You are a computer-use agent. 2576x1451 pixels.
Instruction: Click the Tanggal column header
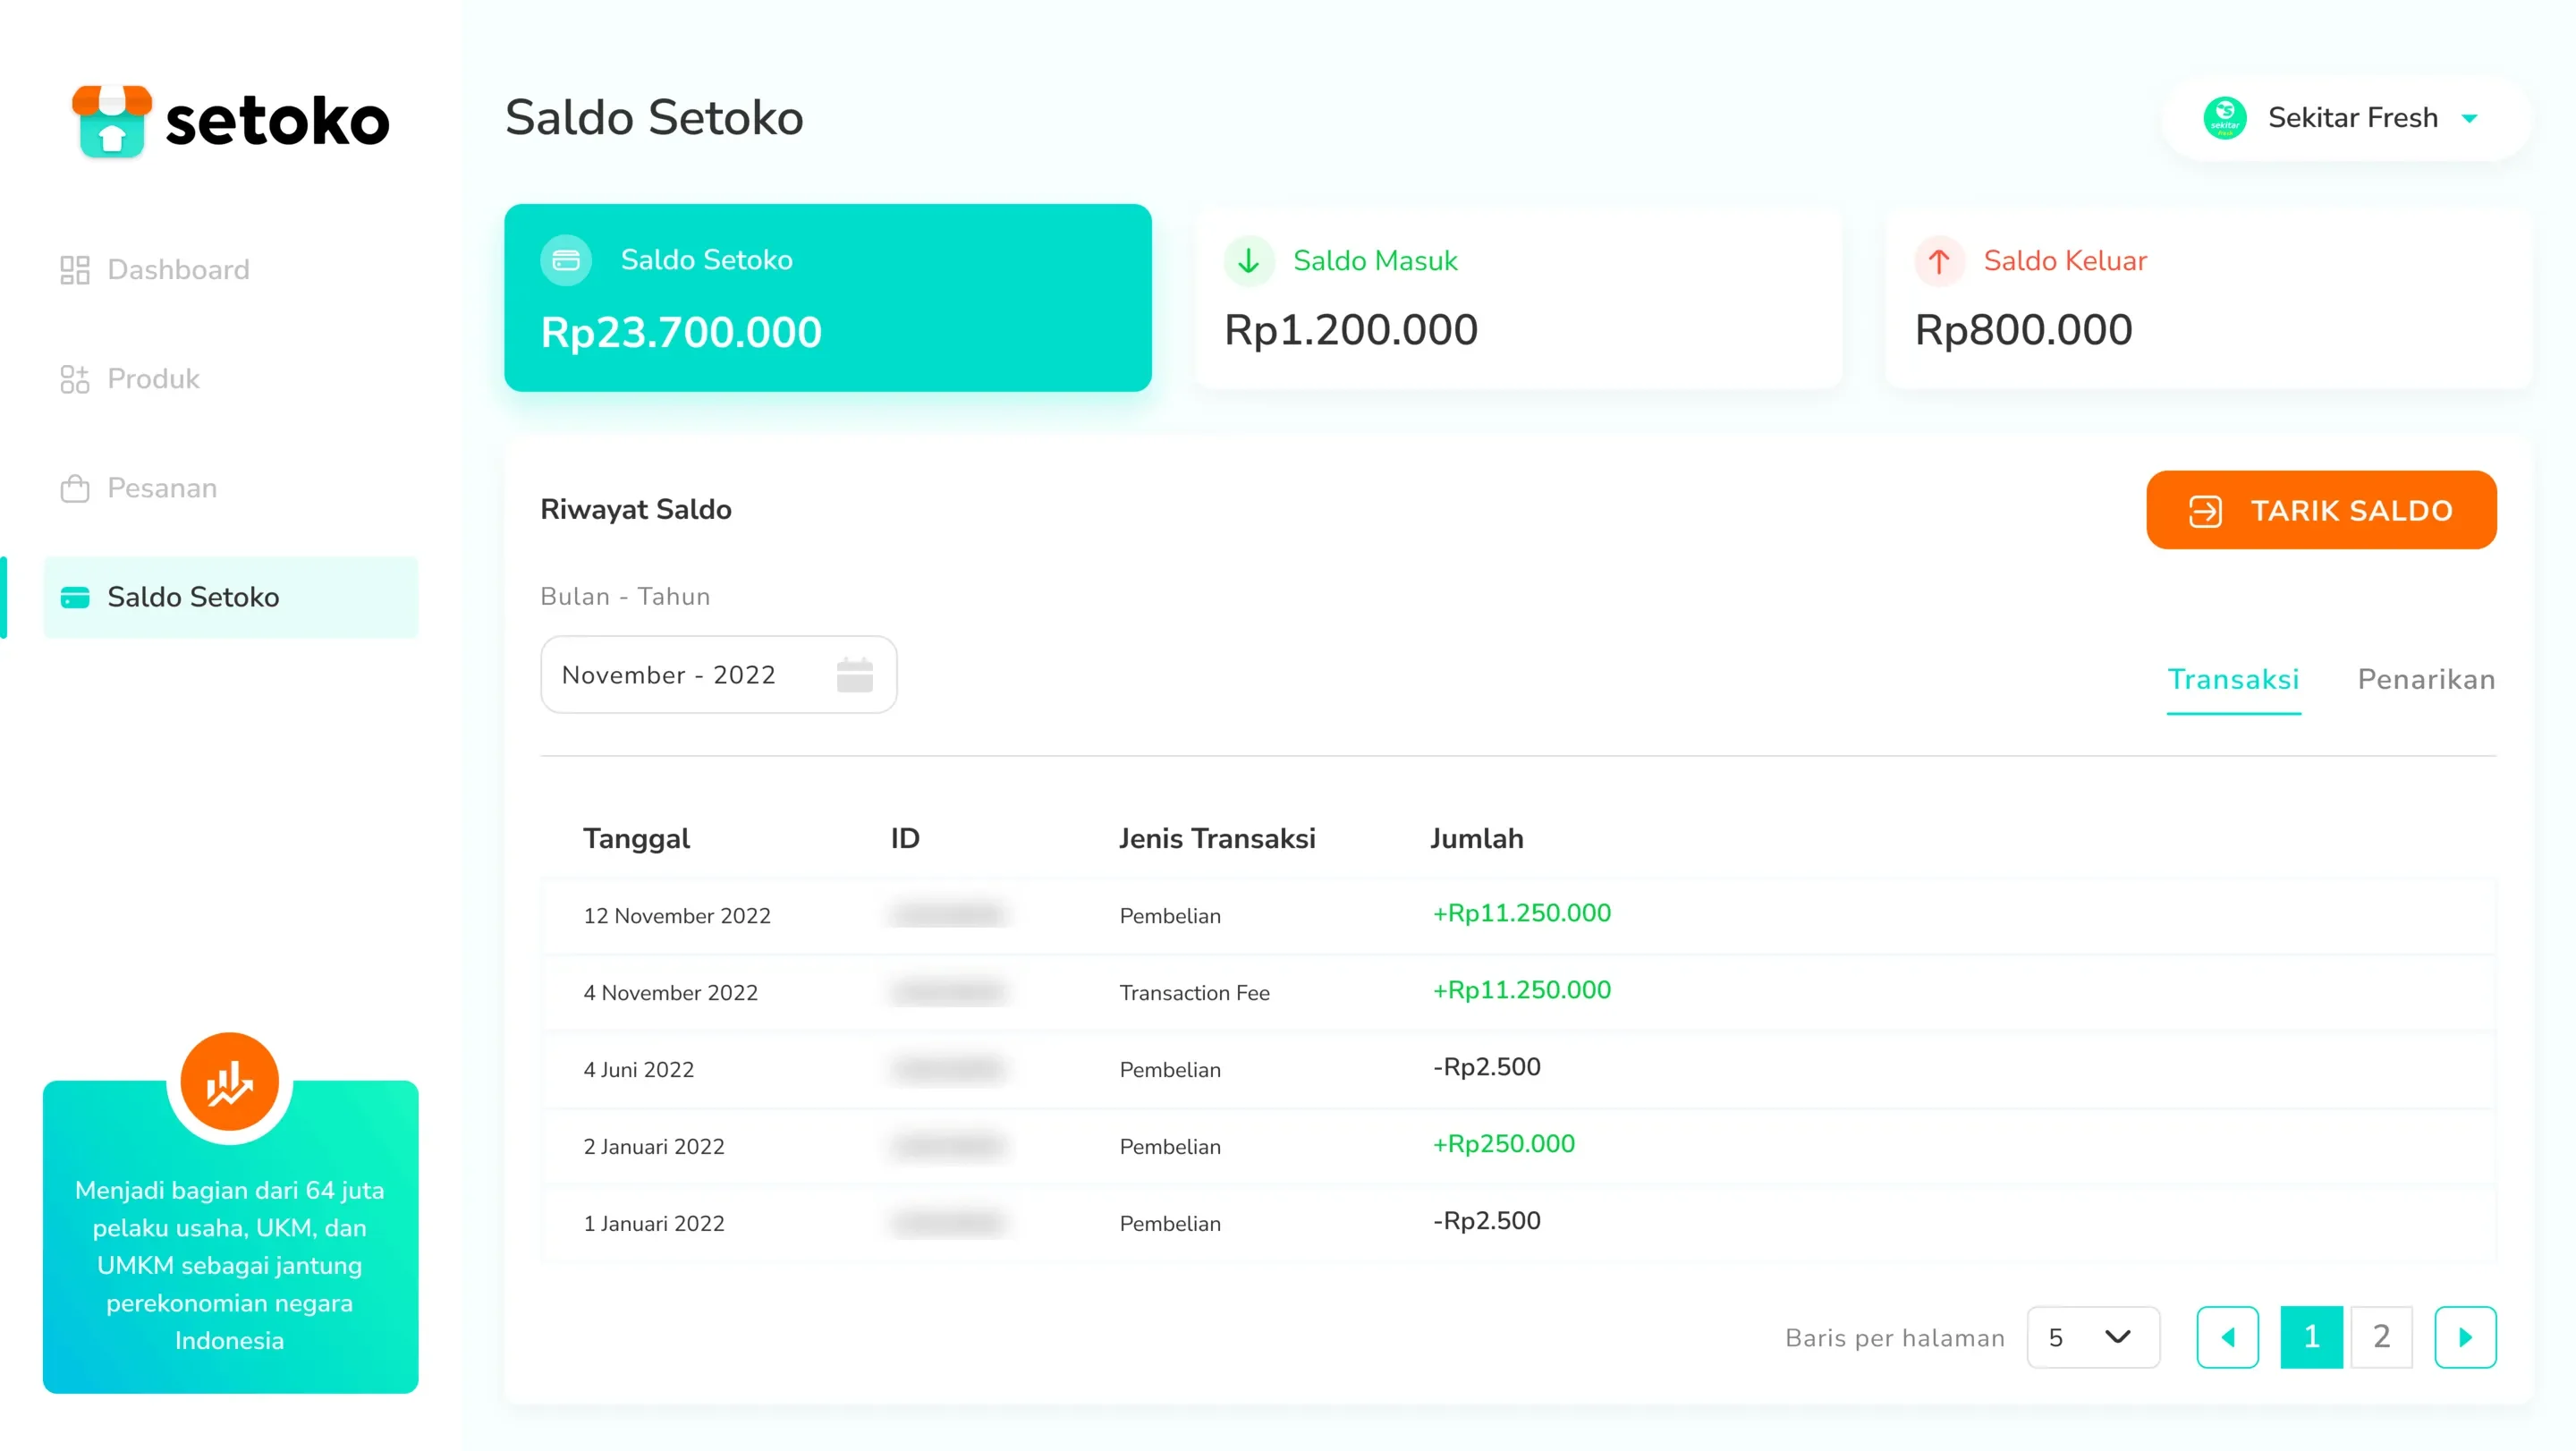click(x=637, y=839)
